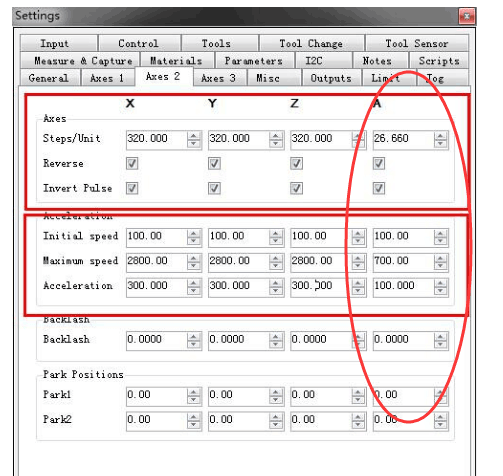Switch to the Axes 1 tab
This screenshot has width=503, height=476.
click(x=108, y=78)
